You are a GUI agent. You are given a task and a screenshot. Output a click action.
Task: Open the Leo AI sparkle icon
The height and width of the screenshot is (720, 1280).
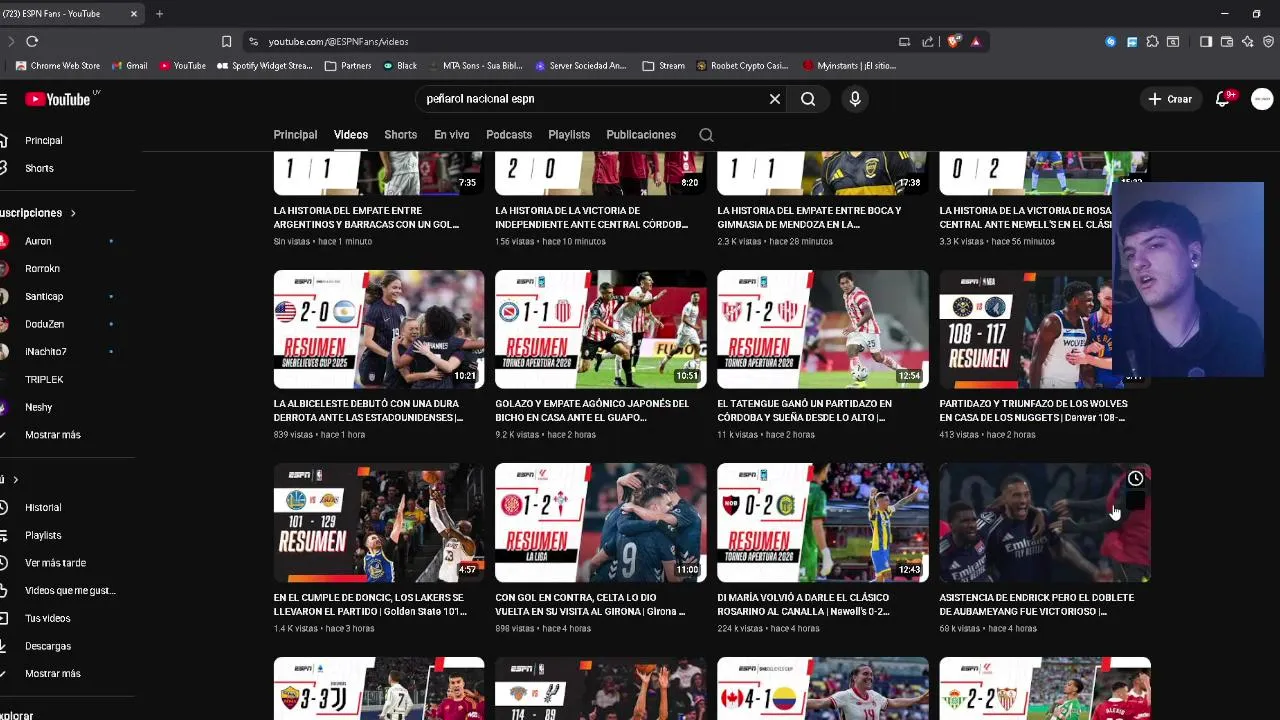1248,41
